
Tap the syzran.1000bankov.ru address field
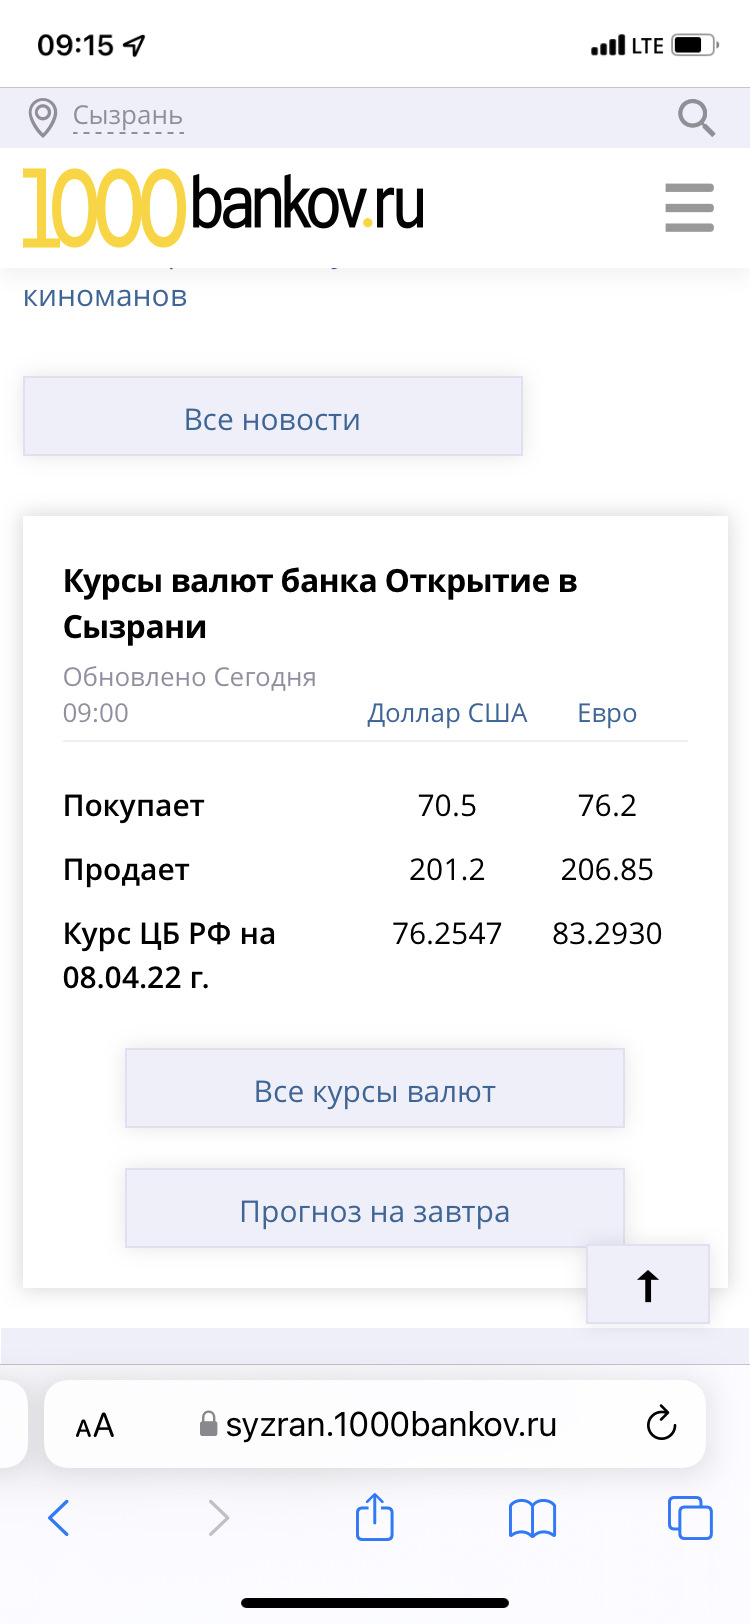click(x=390, y=1424)
